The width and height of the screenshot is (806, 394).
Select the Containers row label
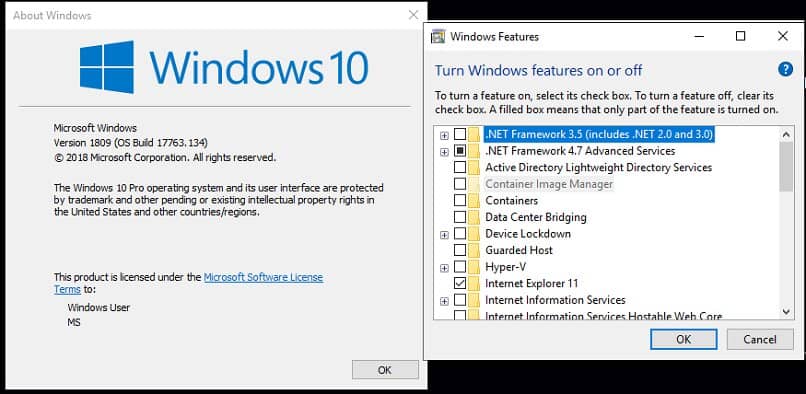(511, 200)
